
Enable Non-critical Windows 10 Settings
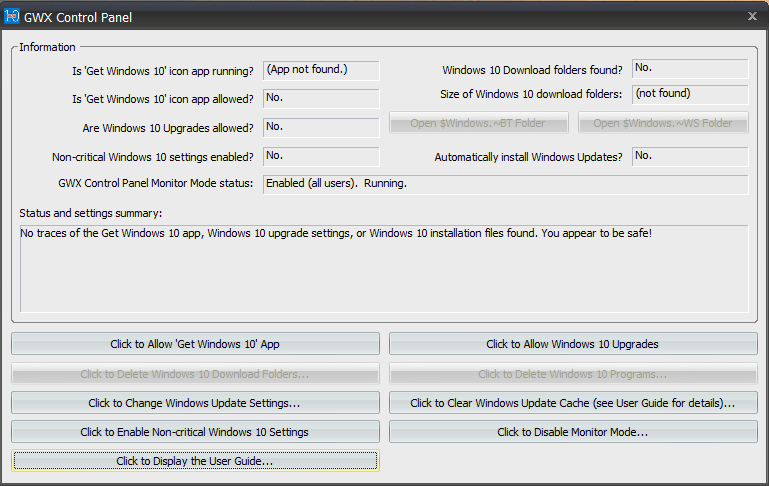[195, 432]
